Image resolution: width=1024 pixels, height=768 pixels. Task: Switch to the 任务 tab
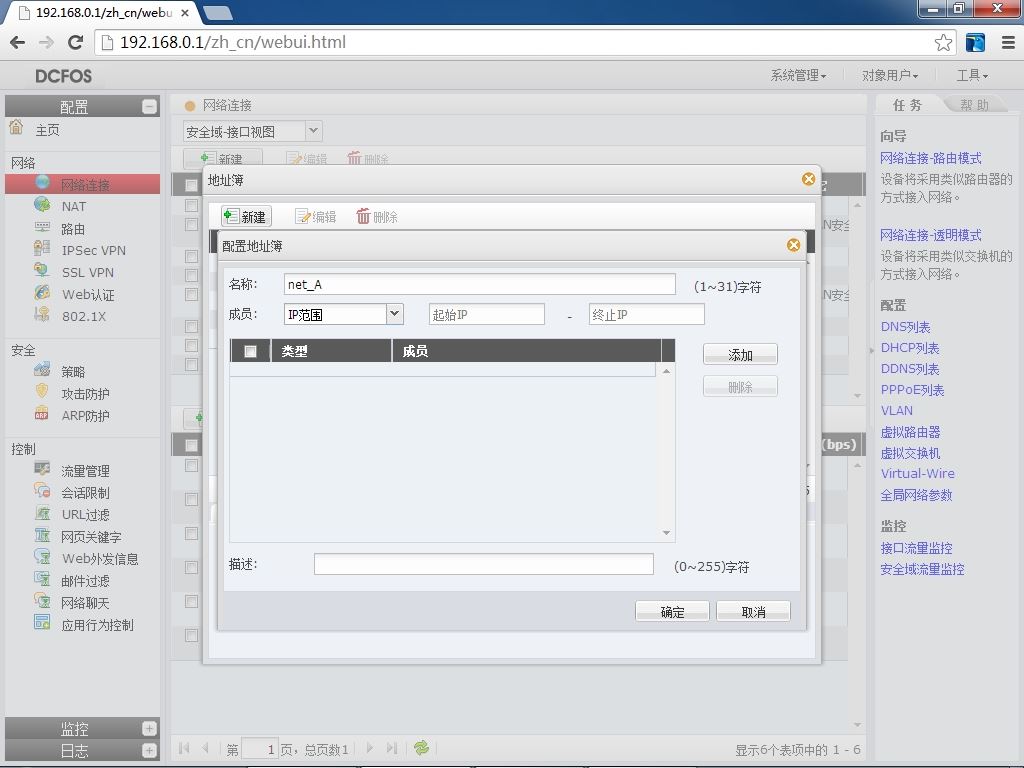908,105
